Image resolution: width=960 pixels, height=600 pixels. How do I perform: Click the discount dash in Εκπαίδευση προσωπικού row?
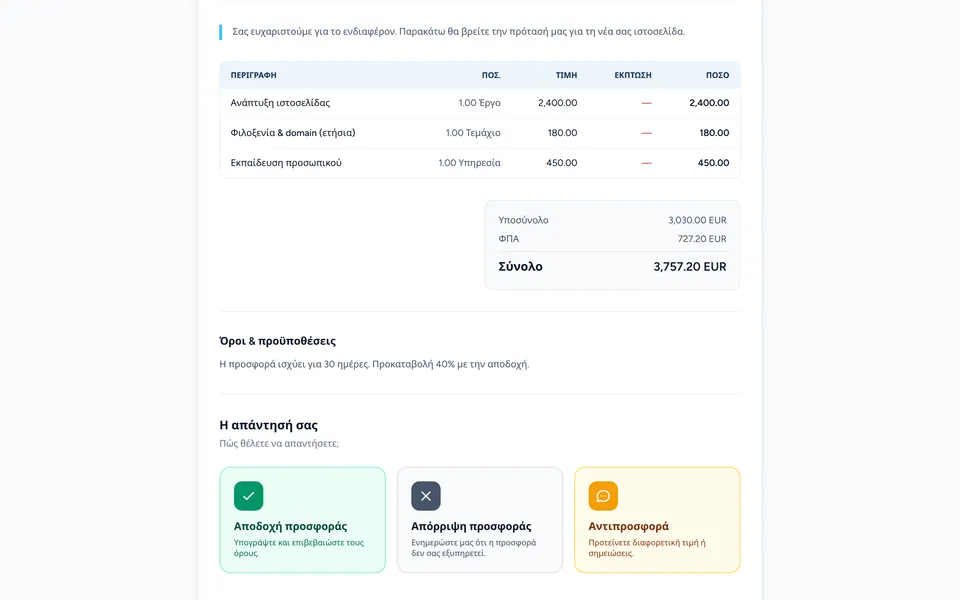646,163
